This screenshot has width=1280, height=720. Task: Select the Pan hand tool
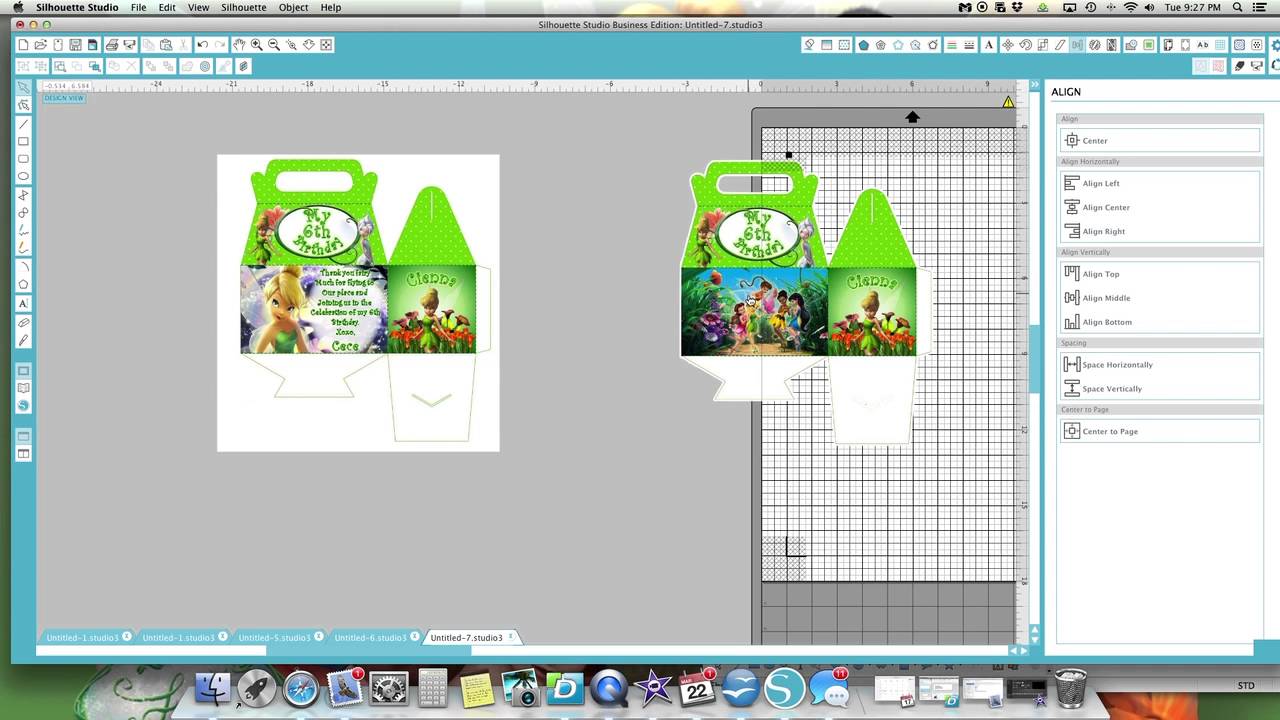239,45
